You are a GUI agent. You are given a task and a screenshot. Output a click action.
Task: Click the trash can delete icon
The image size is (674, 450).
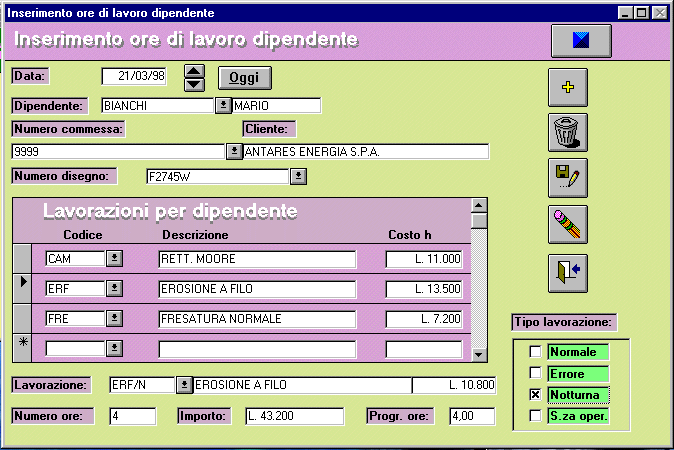click(x=568, y=131)
